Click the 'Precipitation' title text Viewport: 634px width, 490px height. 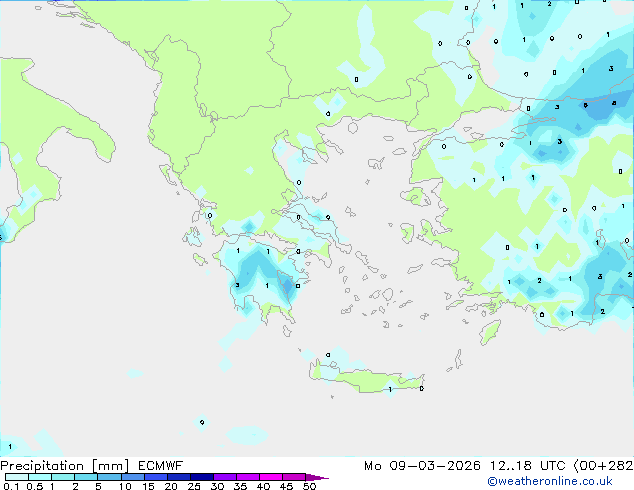[42, 466]
